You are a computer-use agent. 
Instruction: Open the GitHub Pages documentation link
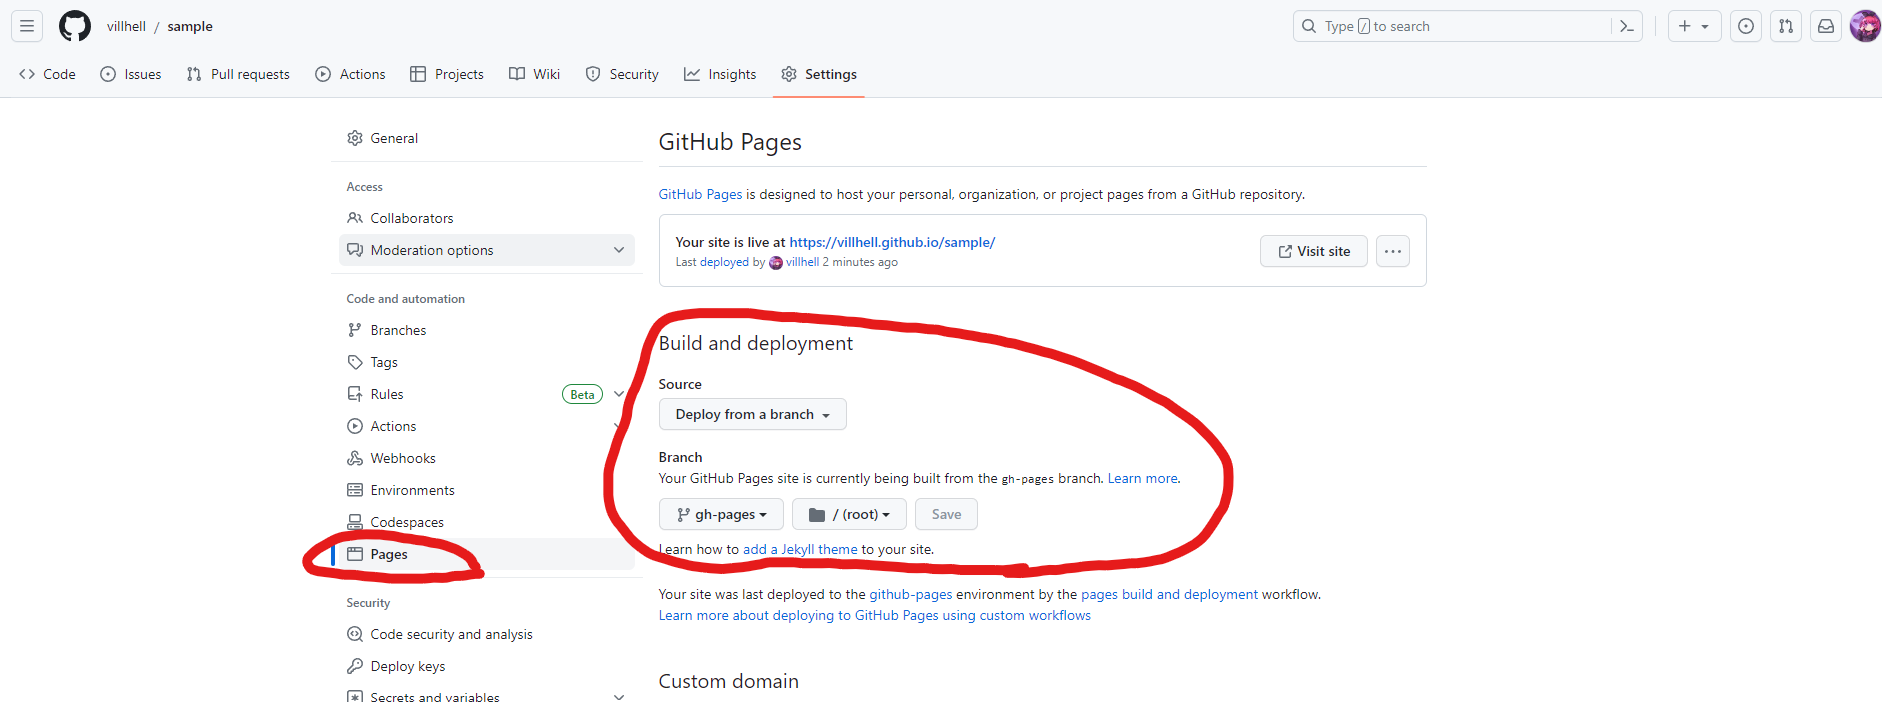(700, 194)
